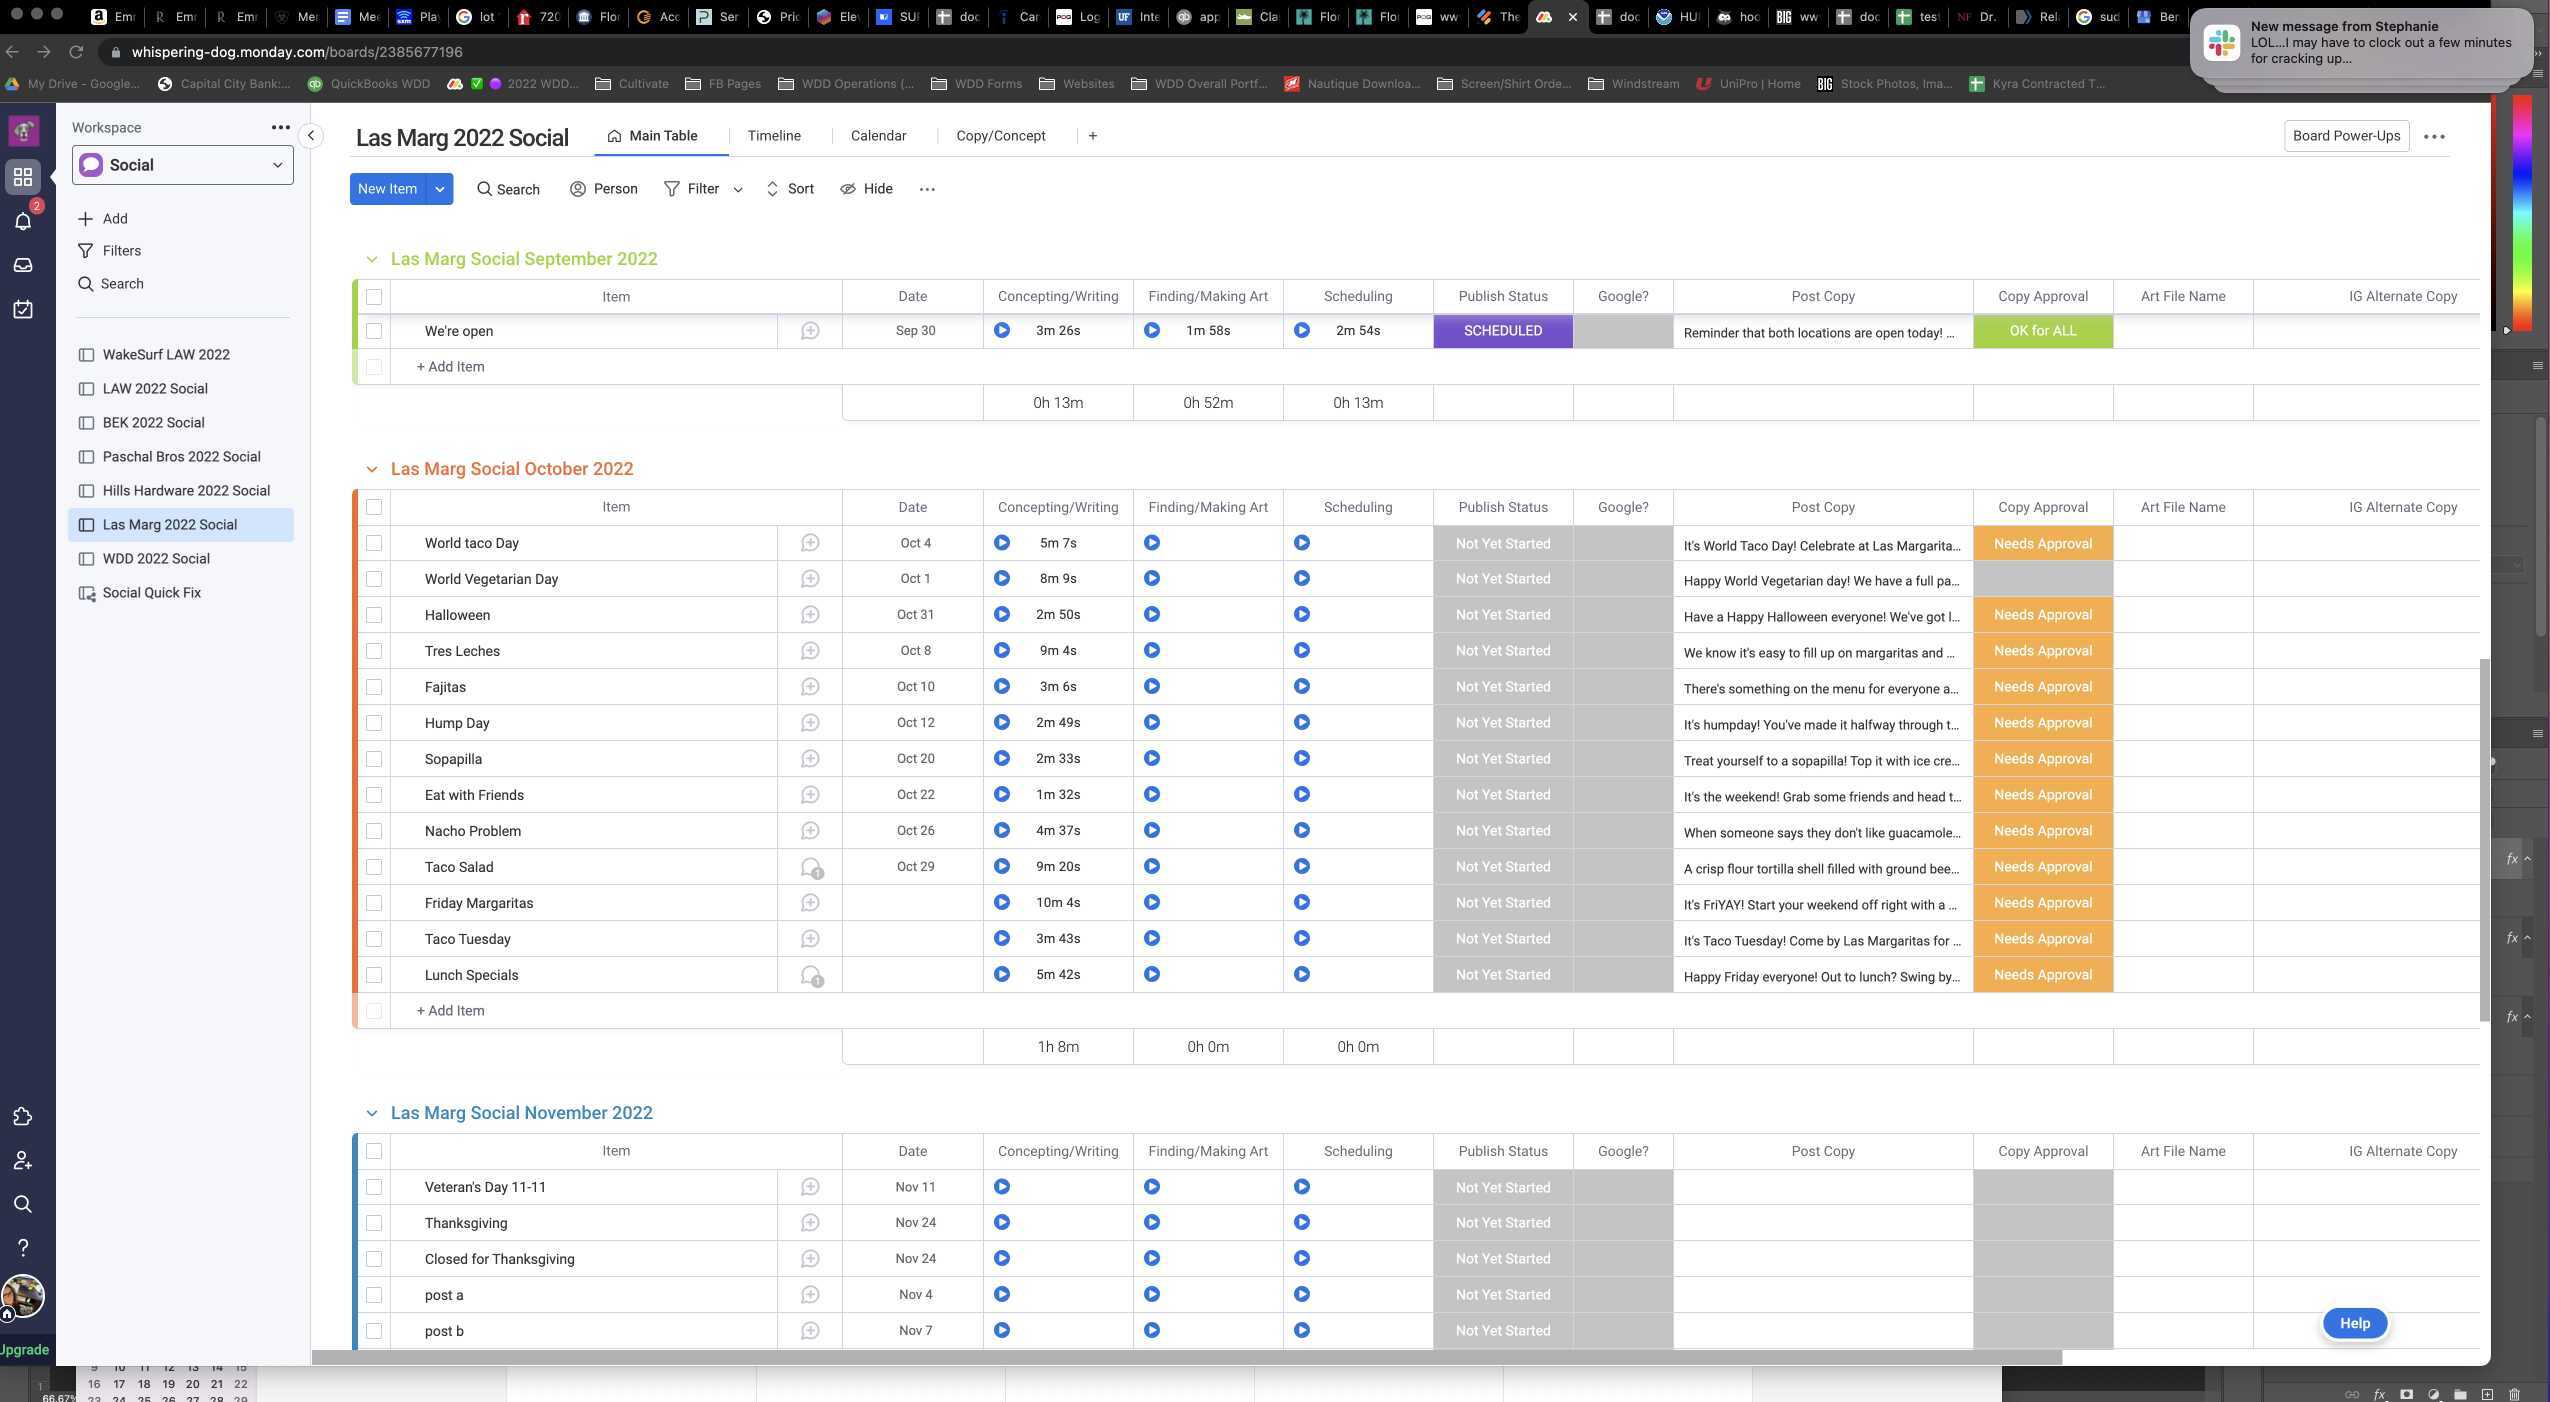Switch to the Copy/Concept tab
Screen dimensions: 2550x1402
coord(1000,136)
